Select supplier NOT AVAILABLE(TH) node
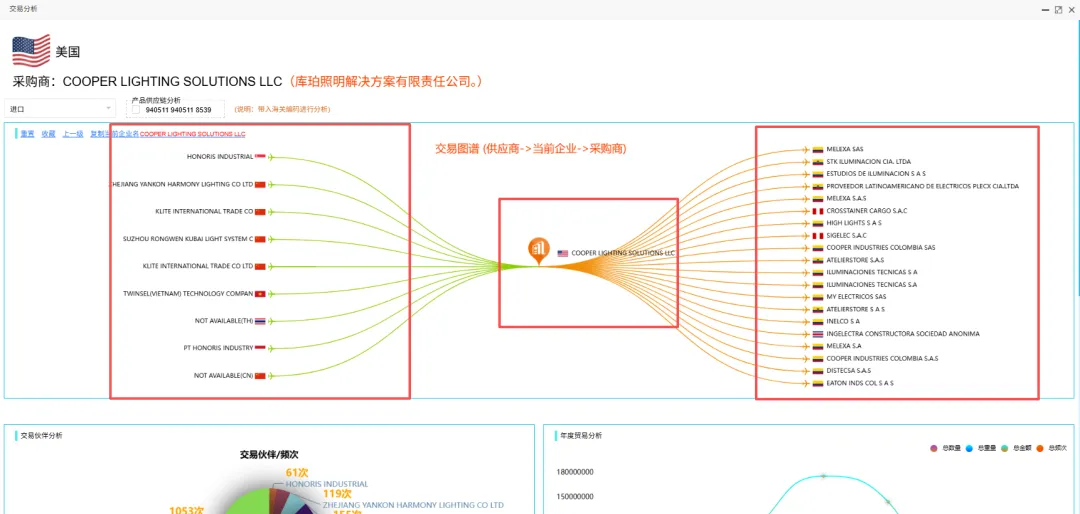The image size is (1080, 514). click(224, 321)
